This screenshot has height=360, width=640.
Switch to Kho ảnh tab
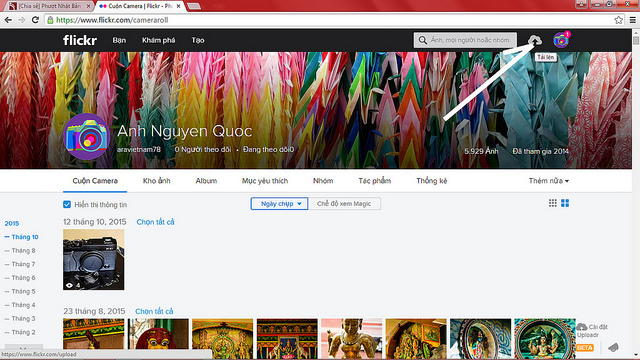point(157,180)
